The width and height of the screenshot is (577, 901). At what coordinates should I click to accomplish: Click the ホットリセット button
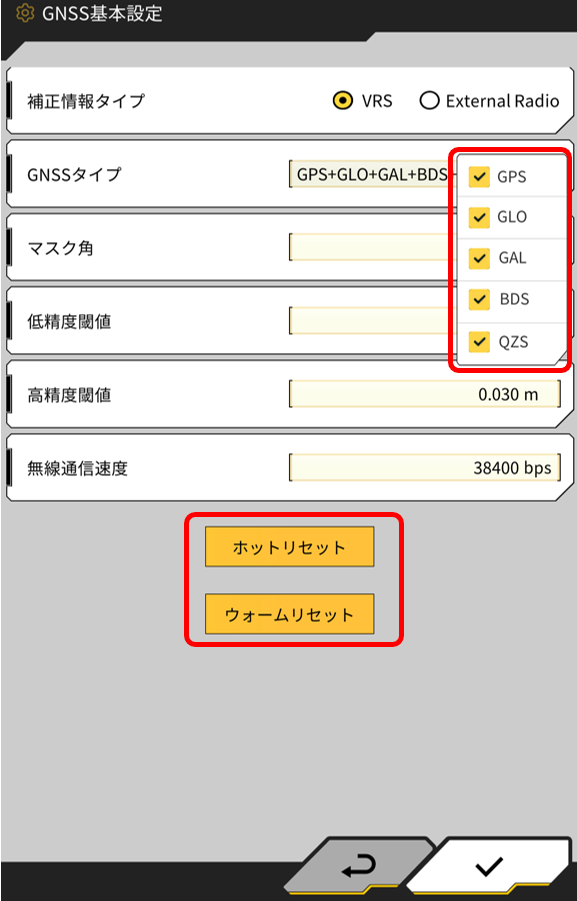(290, 547)
